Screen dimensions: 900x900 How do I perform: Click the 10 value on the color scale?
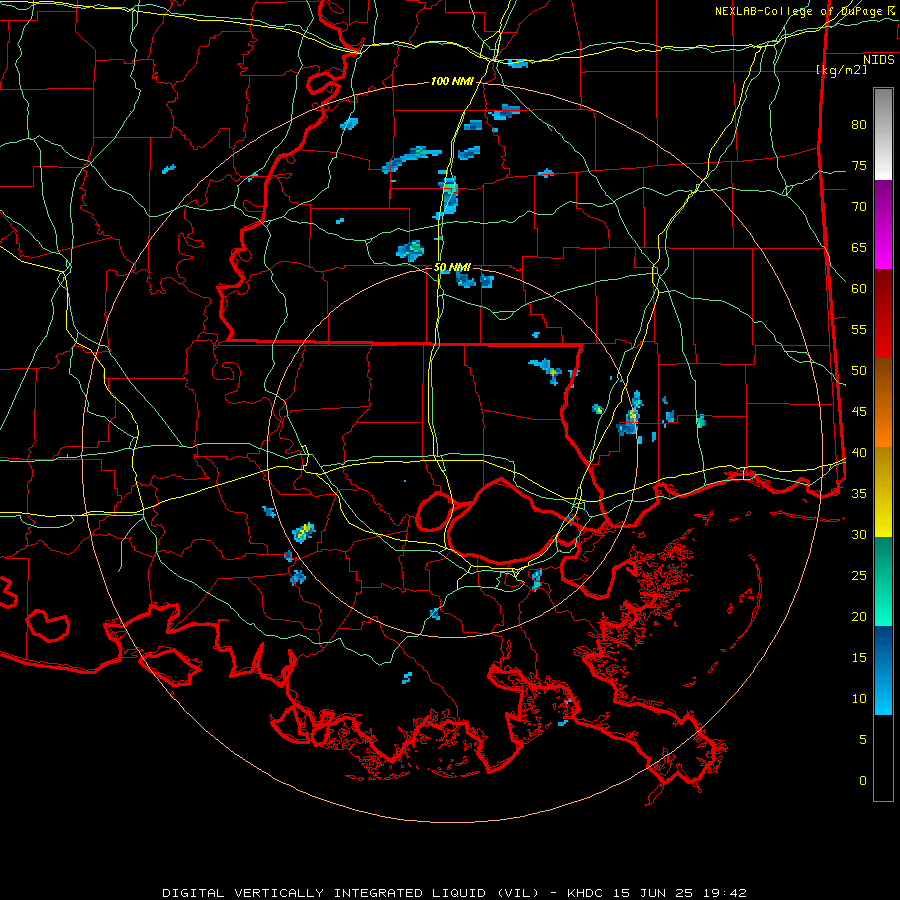(x=859, y=699)
